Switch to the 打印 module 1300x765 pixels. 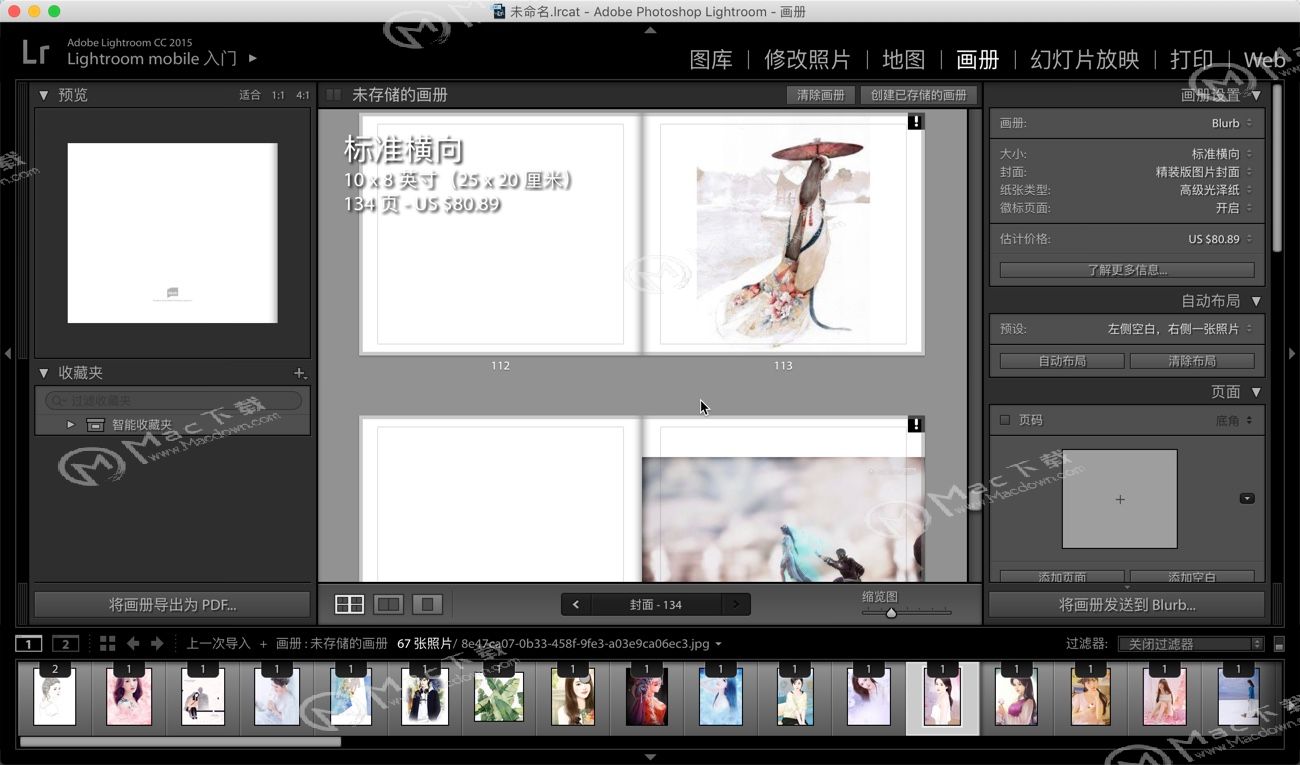(x=1191, y=59)
